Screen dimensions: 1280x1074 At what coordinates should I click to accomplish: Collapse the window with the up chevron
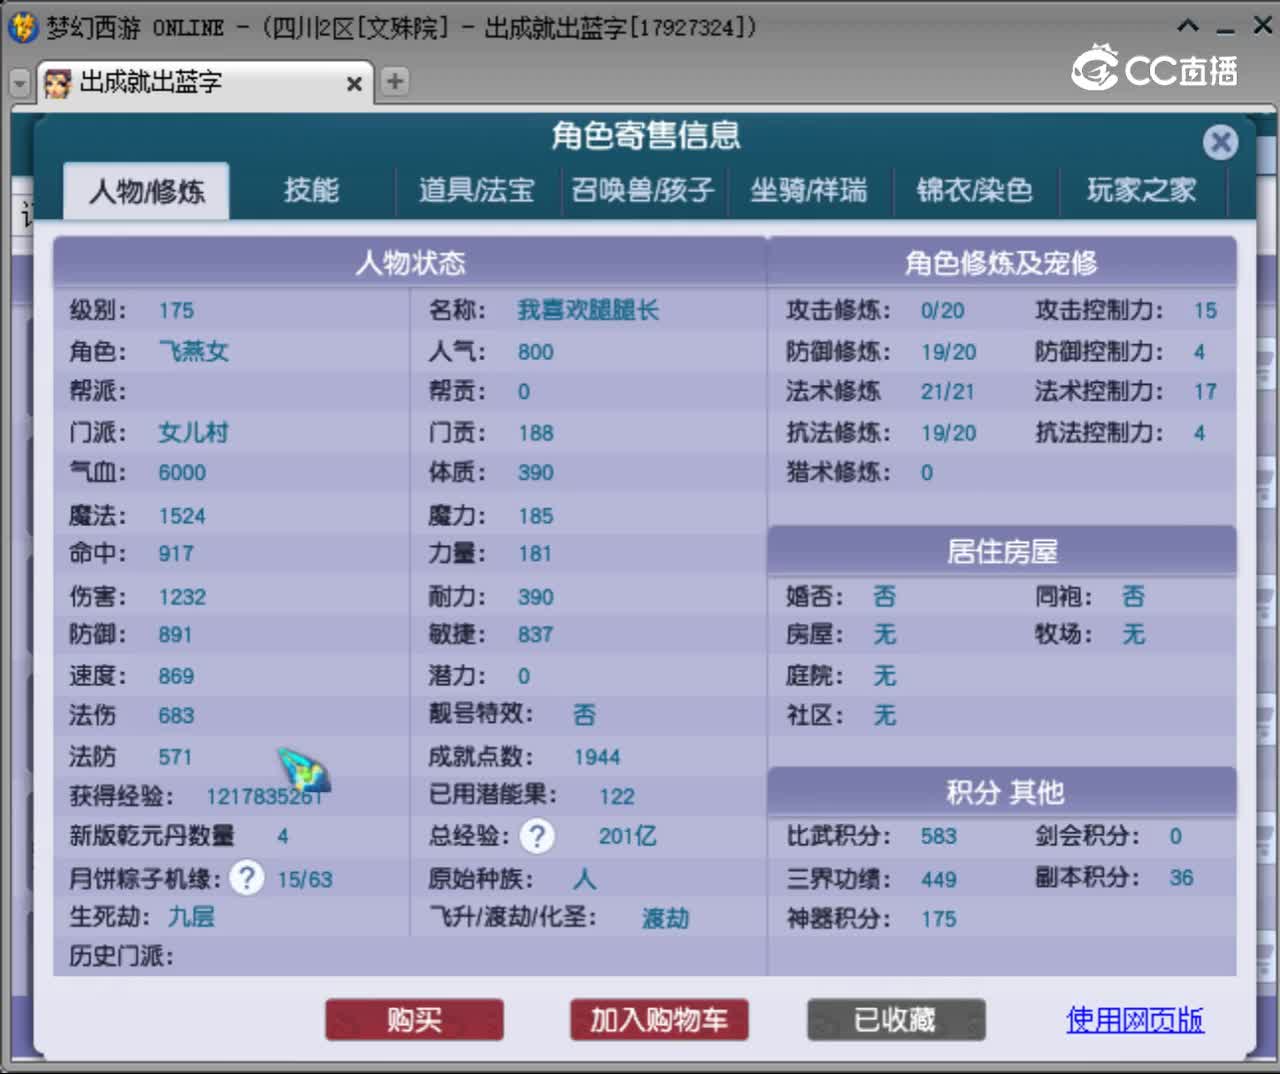click(1188, 27)
